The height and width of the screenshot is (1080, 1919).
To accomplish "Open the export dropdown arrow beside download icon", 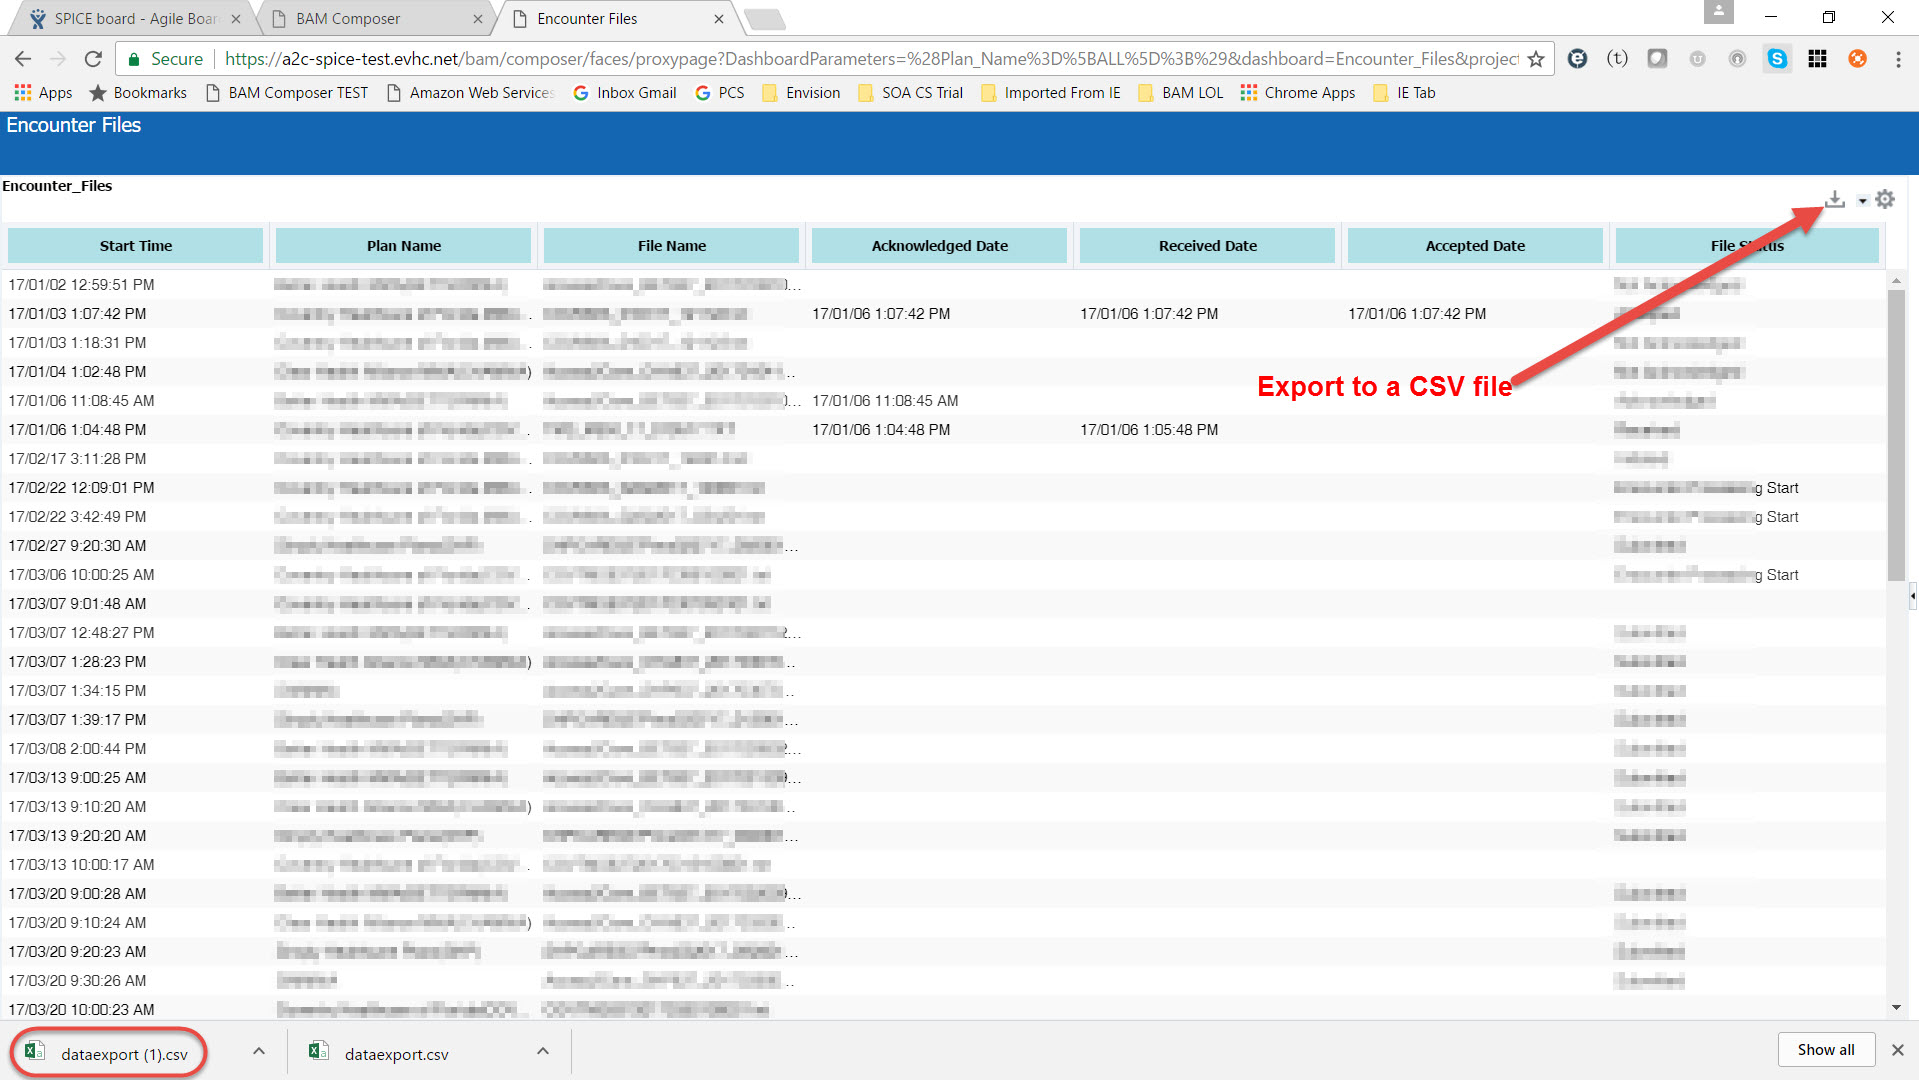I will point(1861,200).
